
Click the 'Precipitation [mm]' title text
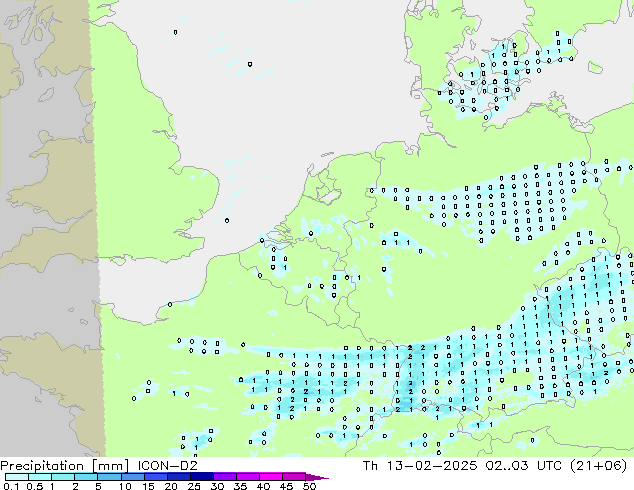(x=65, y=466)
